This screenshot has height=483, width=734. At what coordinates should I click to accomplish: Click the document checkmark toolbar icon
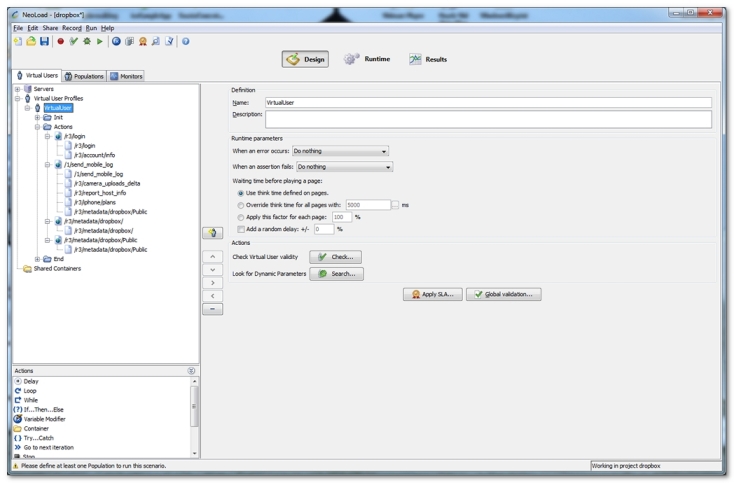click(169, 42)
